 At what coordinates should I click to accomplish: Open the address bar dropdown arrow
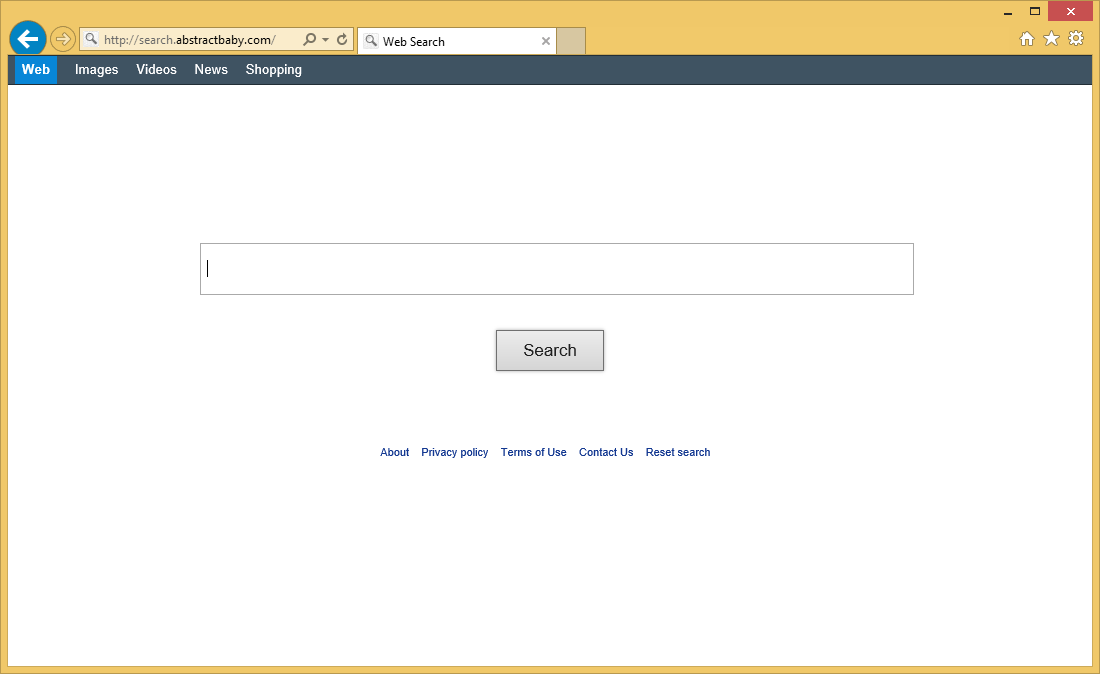pyautogui.click(x=326, y=40)
